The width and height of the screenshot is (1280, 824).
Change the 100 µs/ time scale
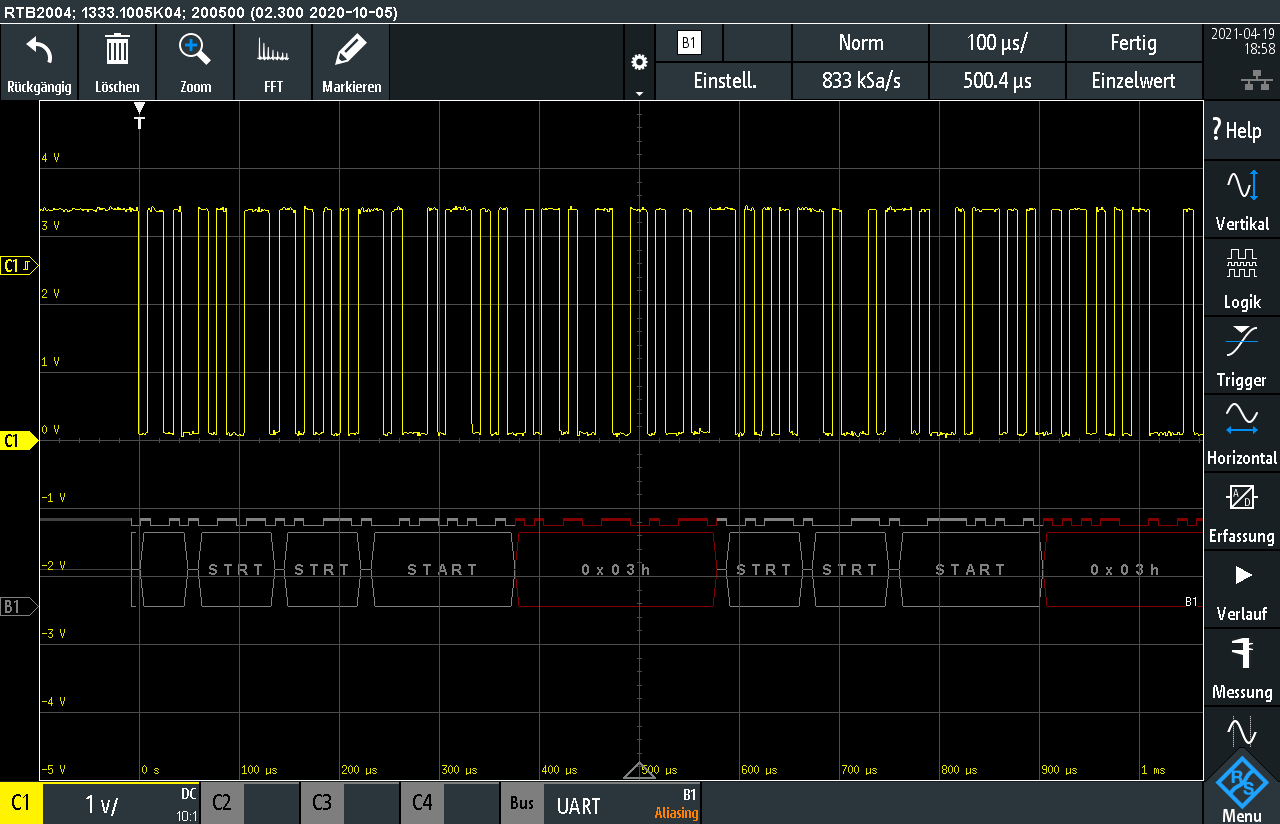coord(997,43)
